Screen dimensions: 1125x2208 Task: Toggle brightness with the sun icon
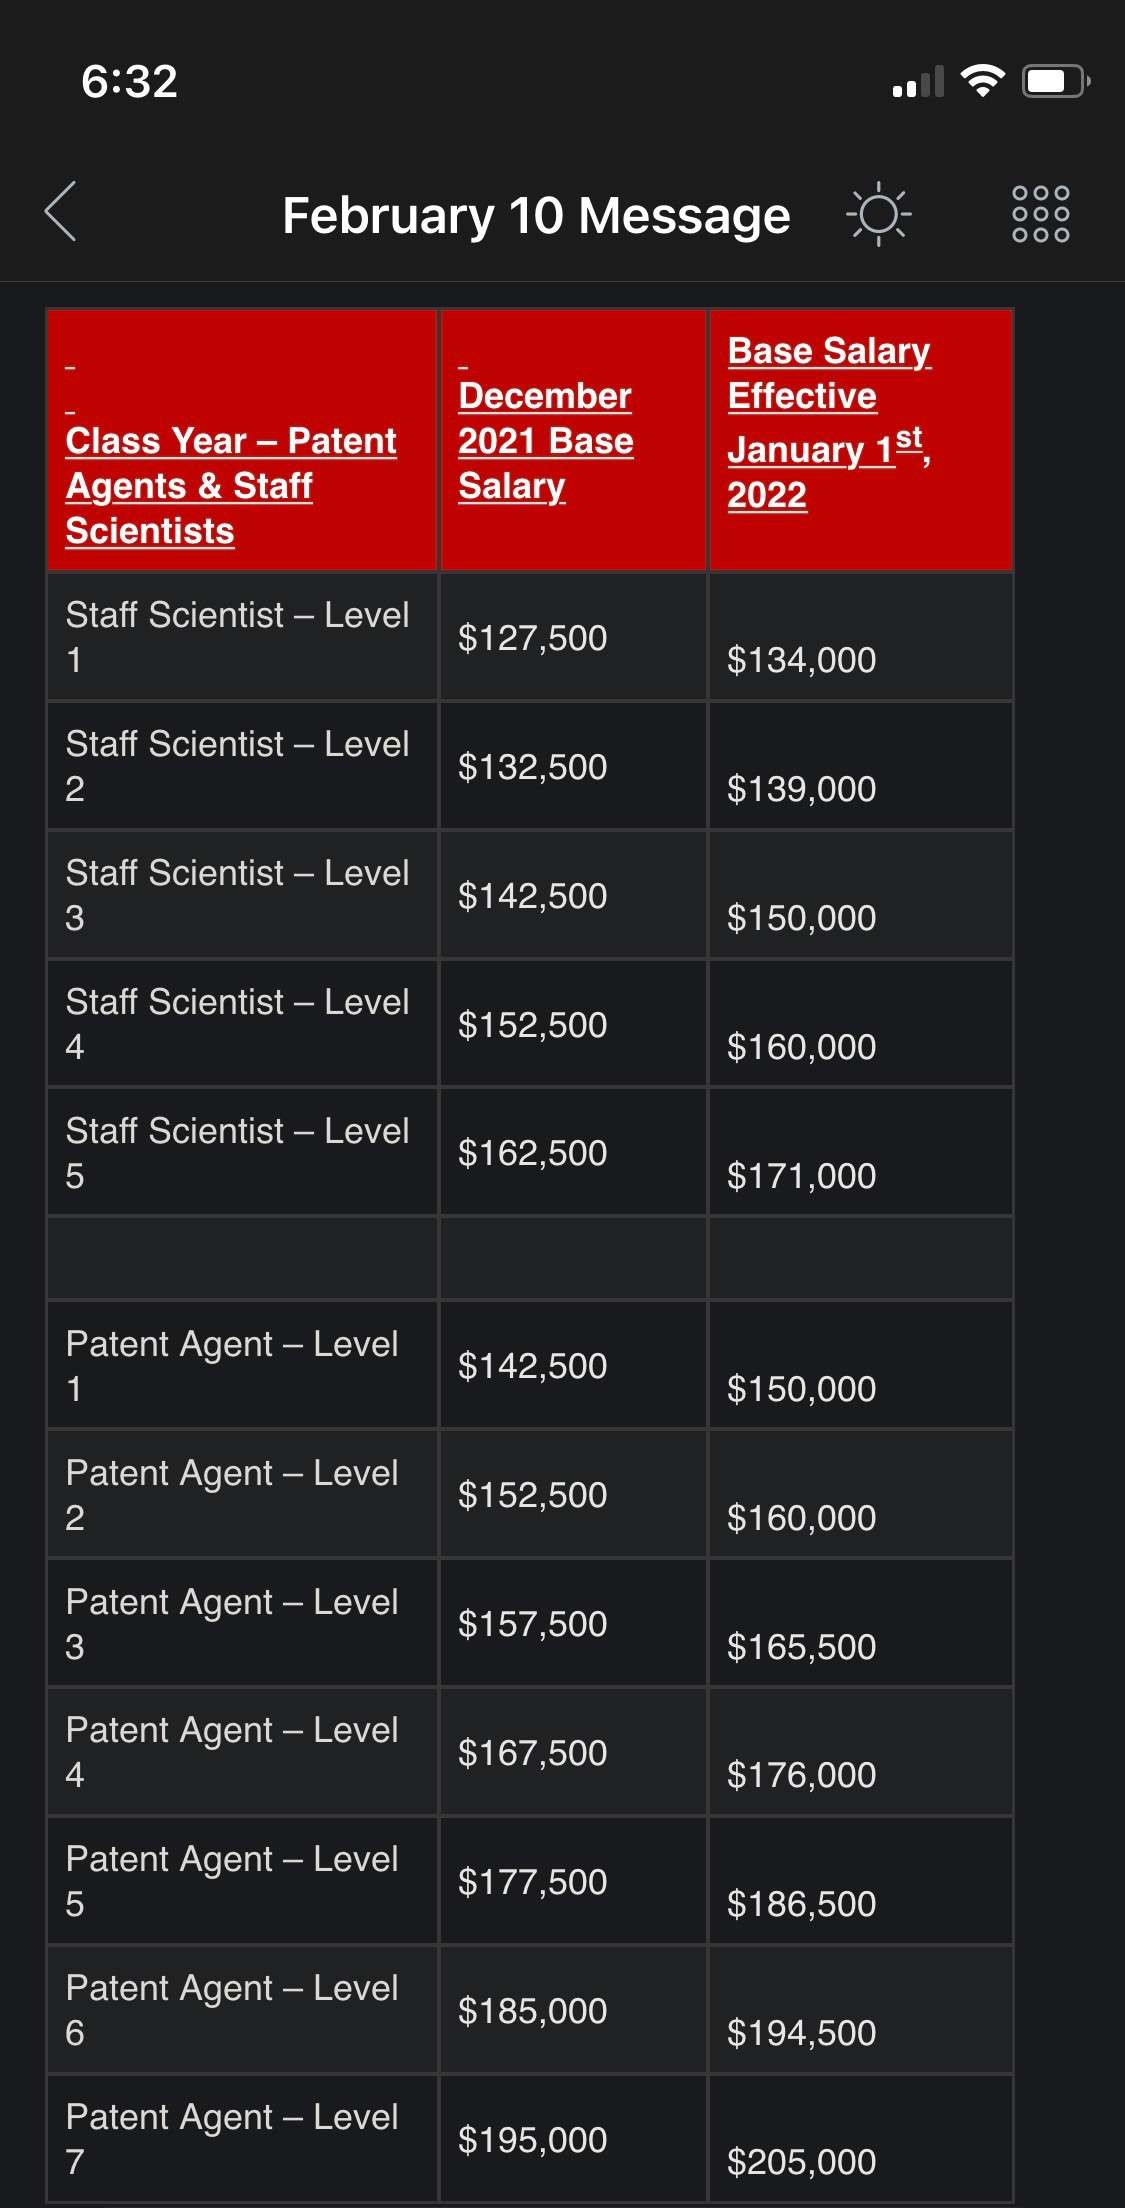(878, 213)
